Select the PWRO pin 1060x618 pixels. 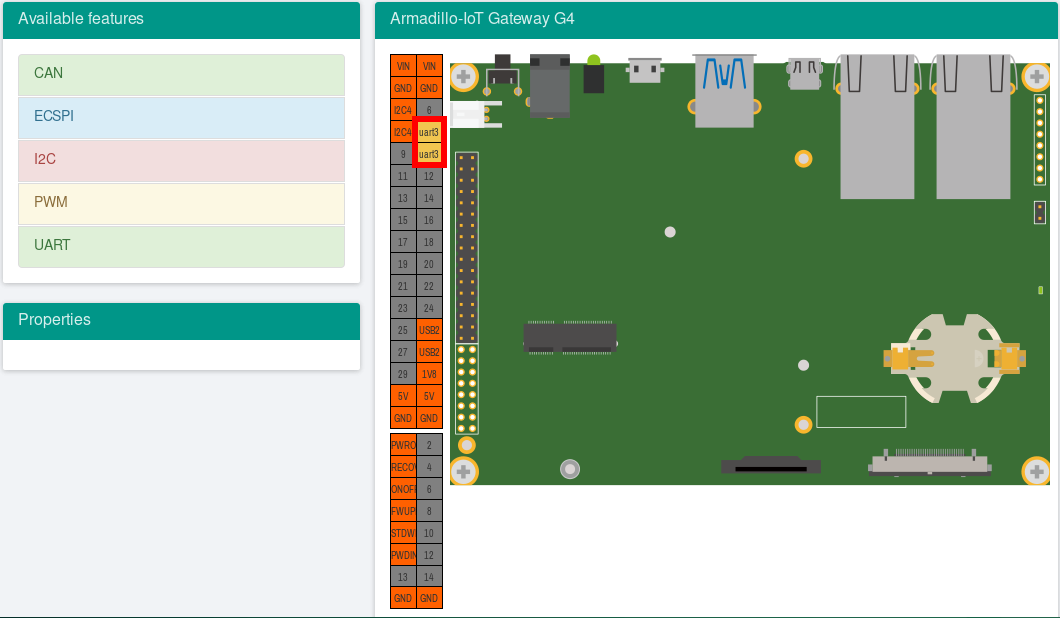[403, 445]
